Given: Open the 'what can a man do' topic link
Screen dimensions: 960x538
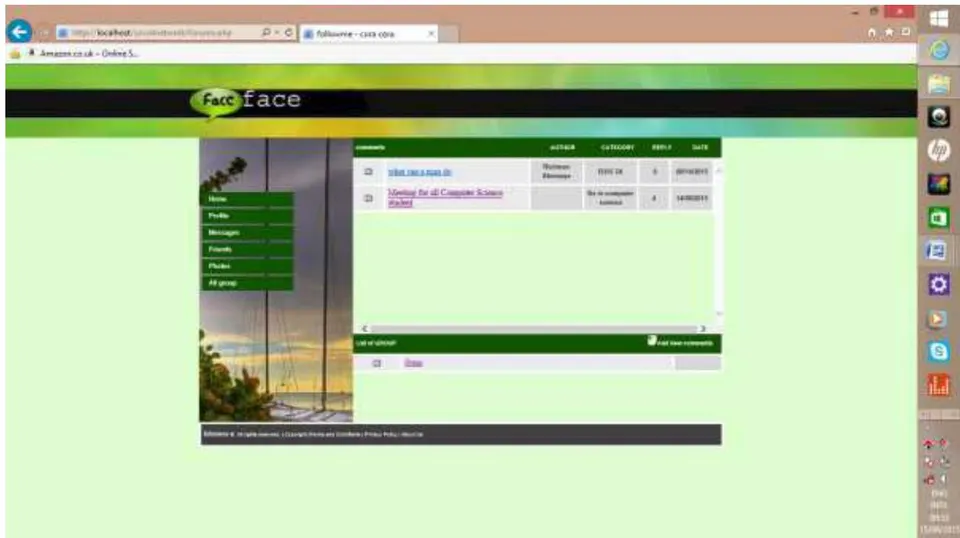Looking at the screenshot, I should [420, 172].
